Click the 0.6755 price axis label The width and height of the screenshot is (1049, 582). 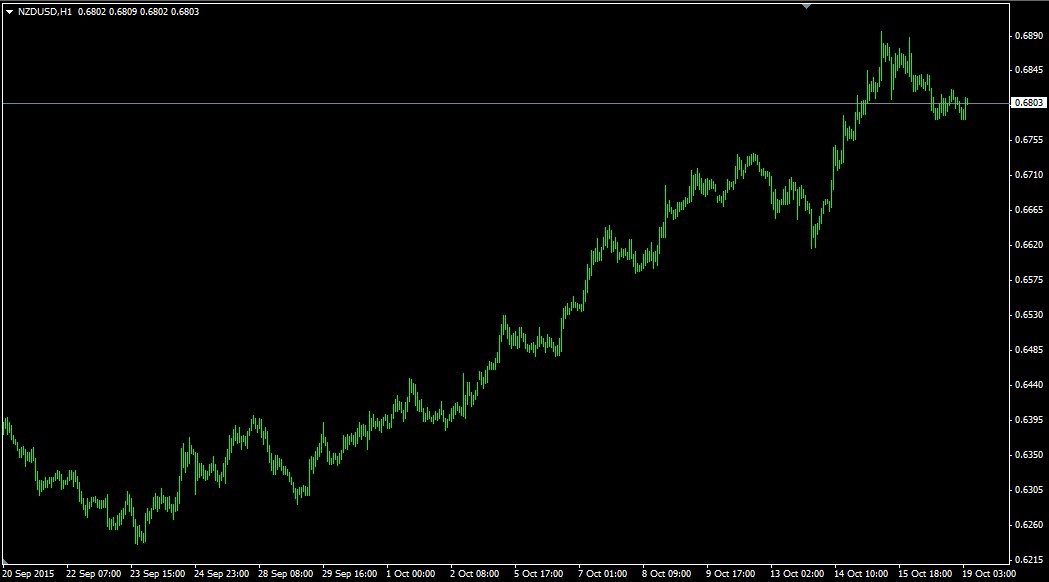1029,140
